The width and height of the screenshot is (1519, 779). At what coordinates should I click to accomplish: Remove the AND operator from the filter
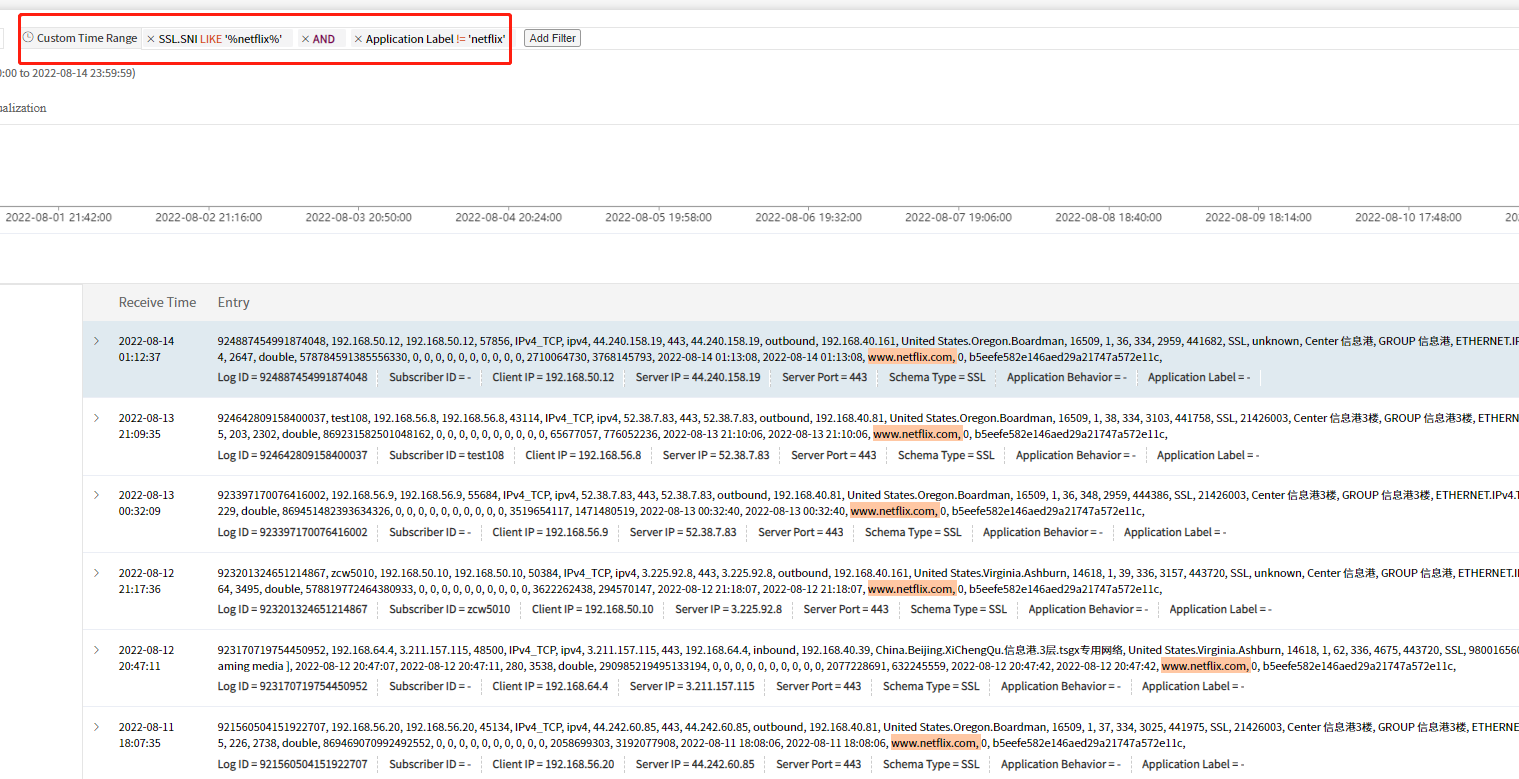(305, 39)
